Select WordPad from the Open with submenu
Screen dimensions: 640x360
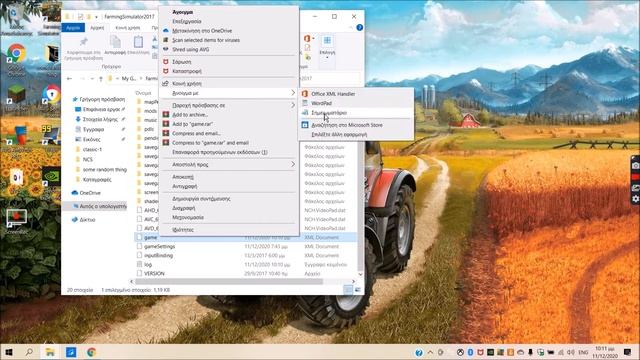321,103
